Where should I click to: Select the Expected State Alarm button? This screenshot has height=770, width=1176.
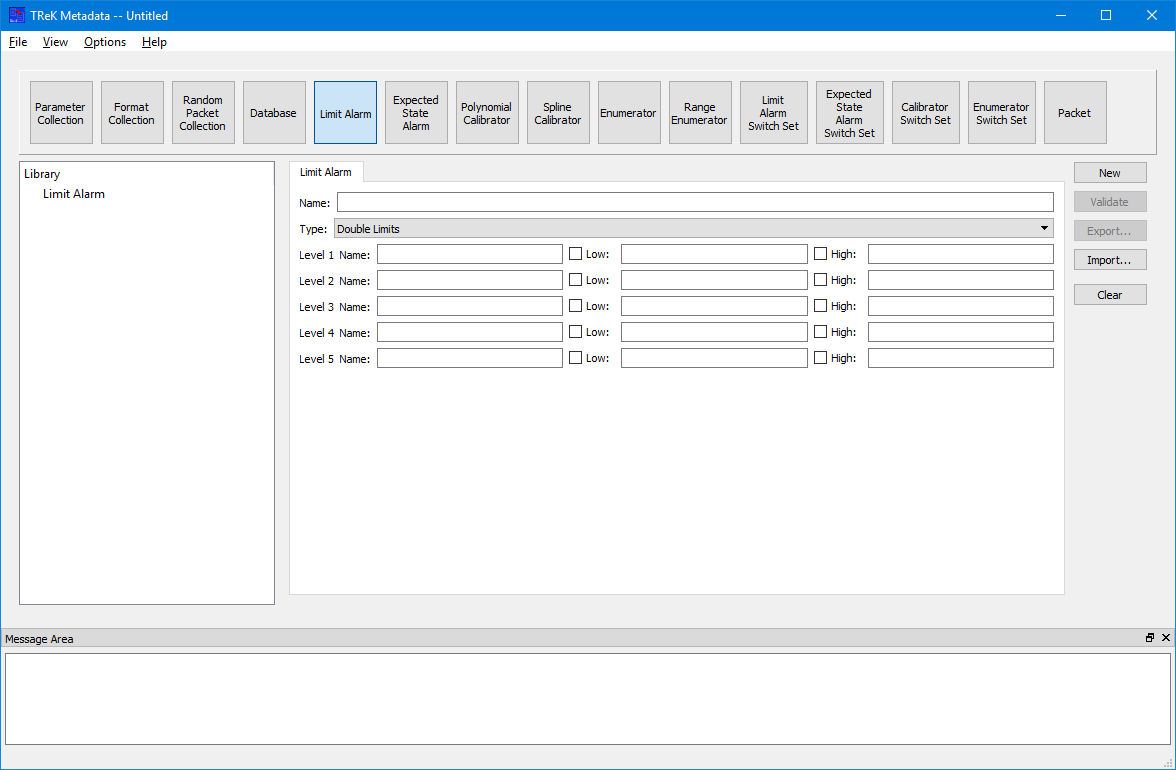coord(416,113)
